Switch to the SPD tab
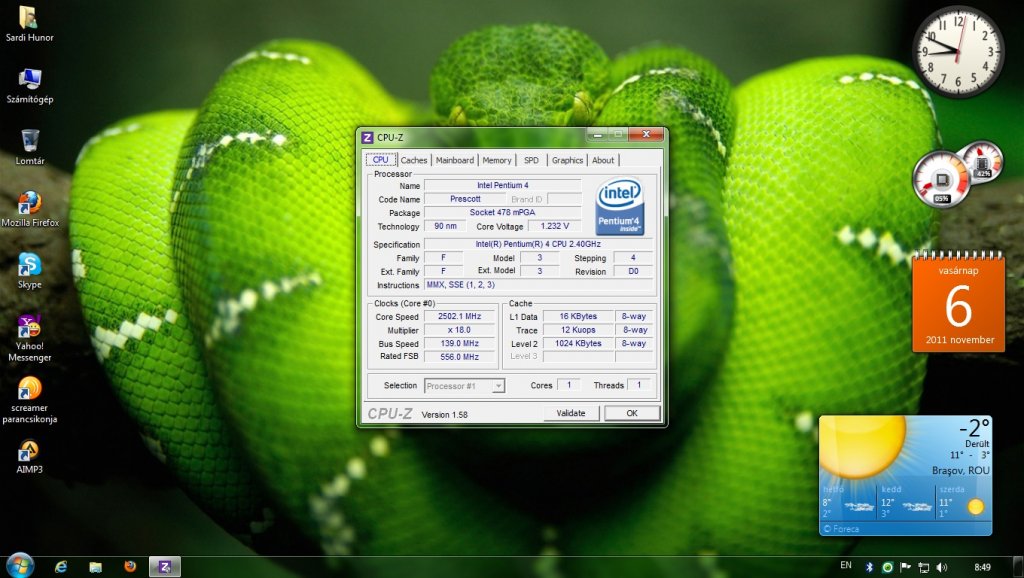 coord(531,160)
